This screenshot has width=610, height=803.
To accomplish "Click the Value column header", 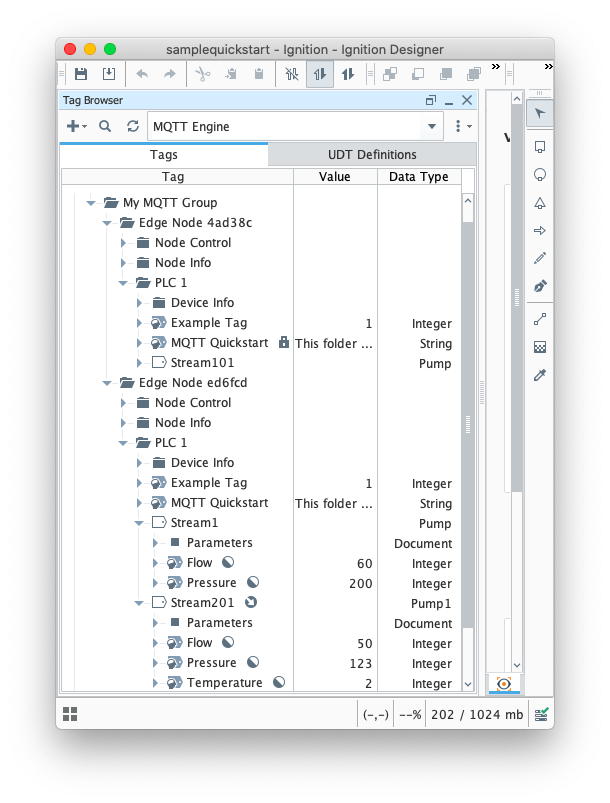I will [335, 177].
